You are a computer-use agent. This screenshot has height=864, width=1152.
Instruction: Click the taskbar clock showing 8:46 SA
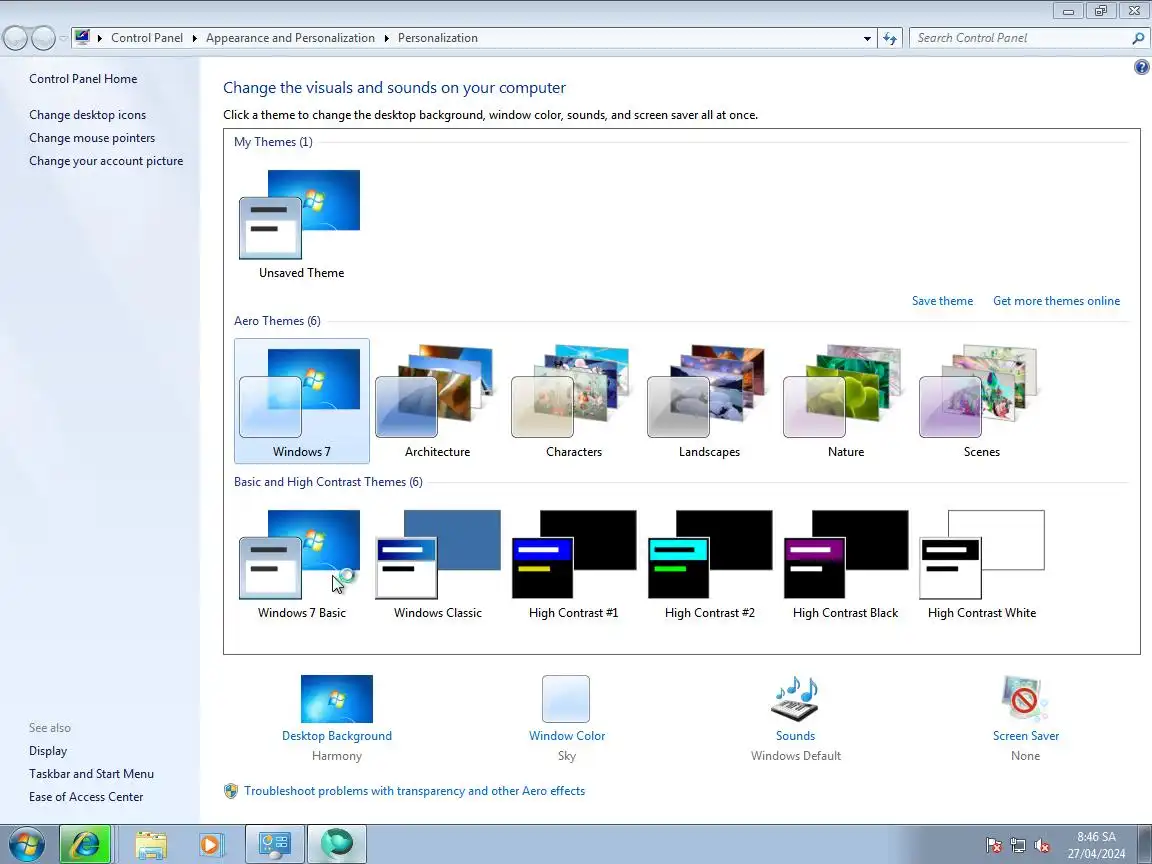[1096, 845]
